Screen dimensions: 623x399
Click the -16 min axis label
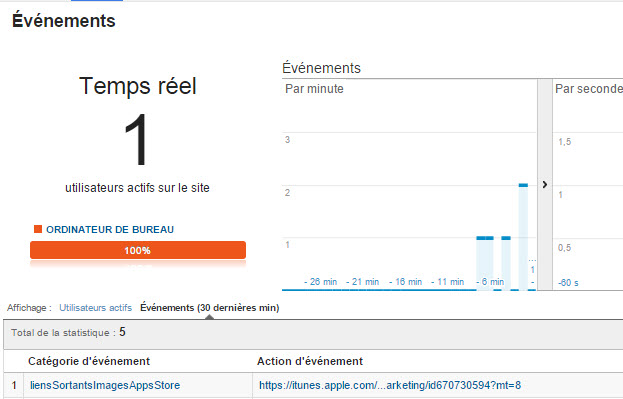(405, 282)
